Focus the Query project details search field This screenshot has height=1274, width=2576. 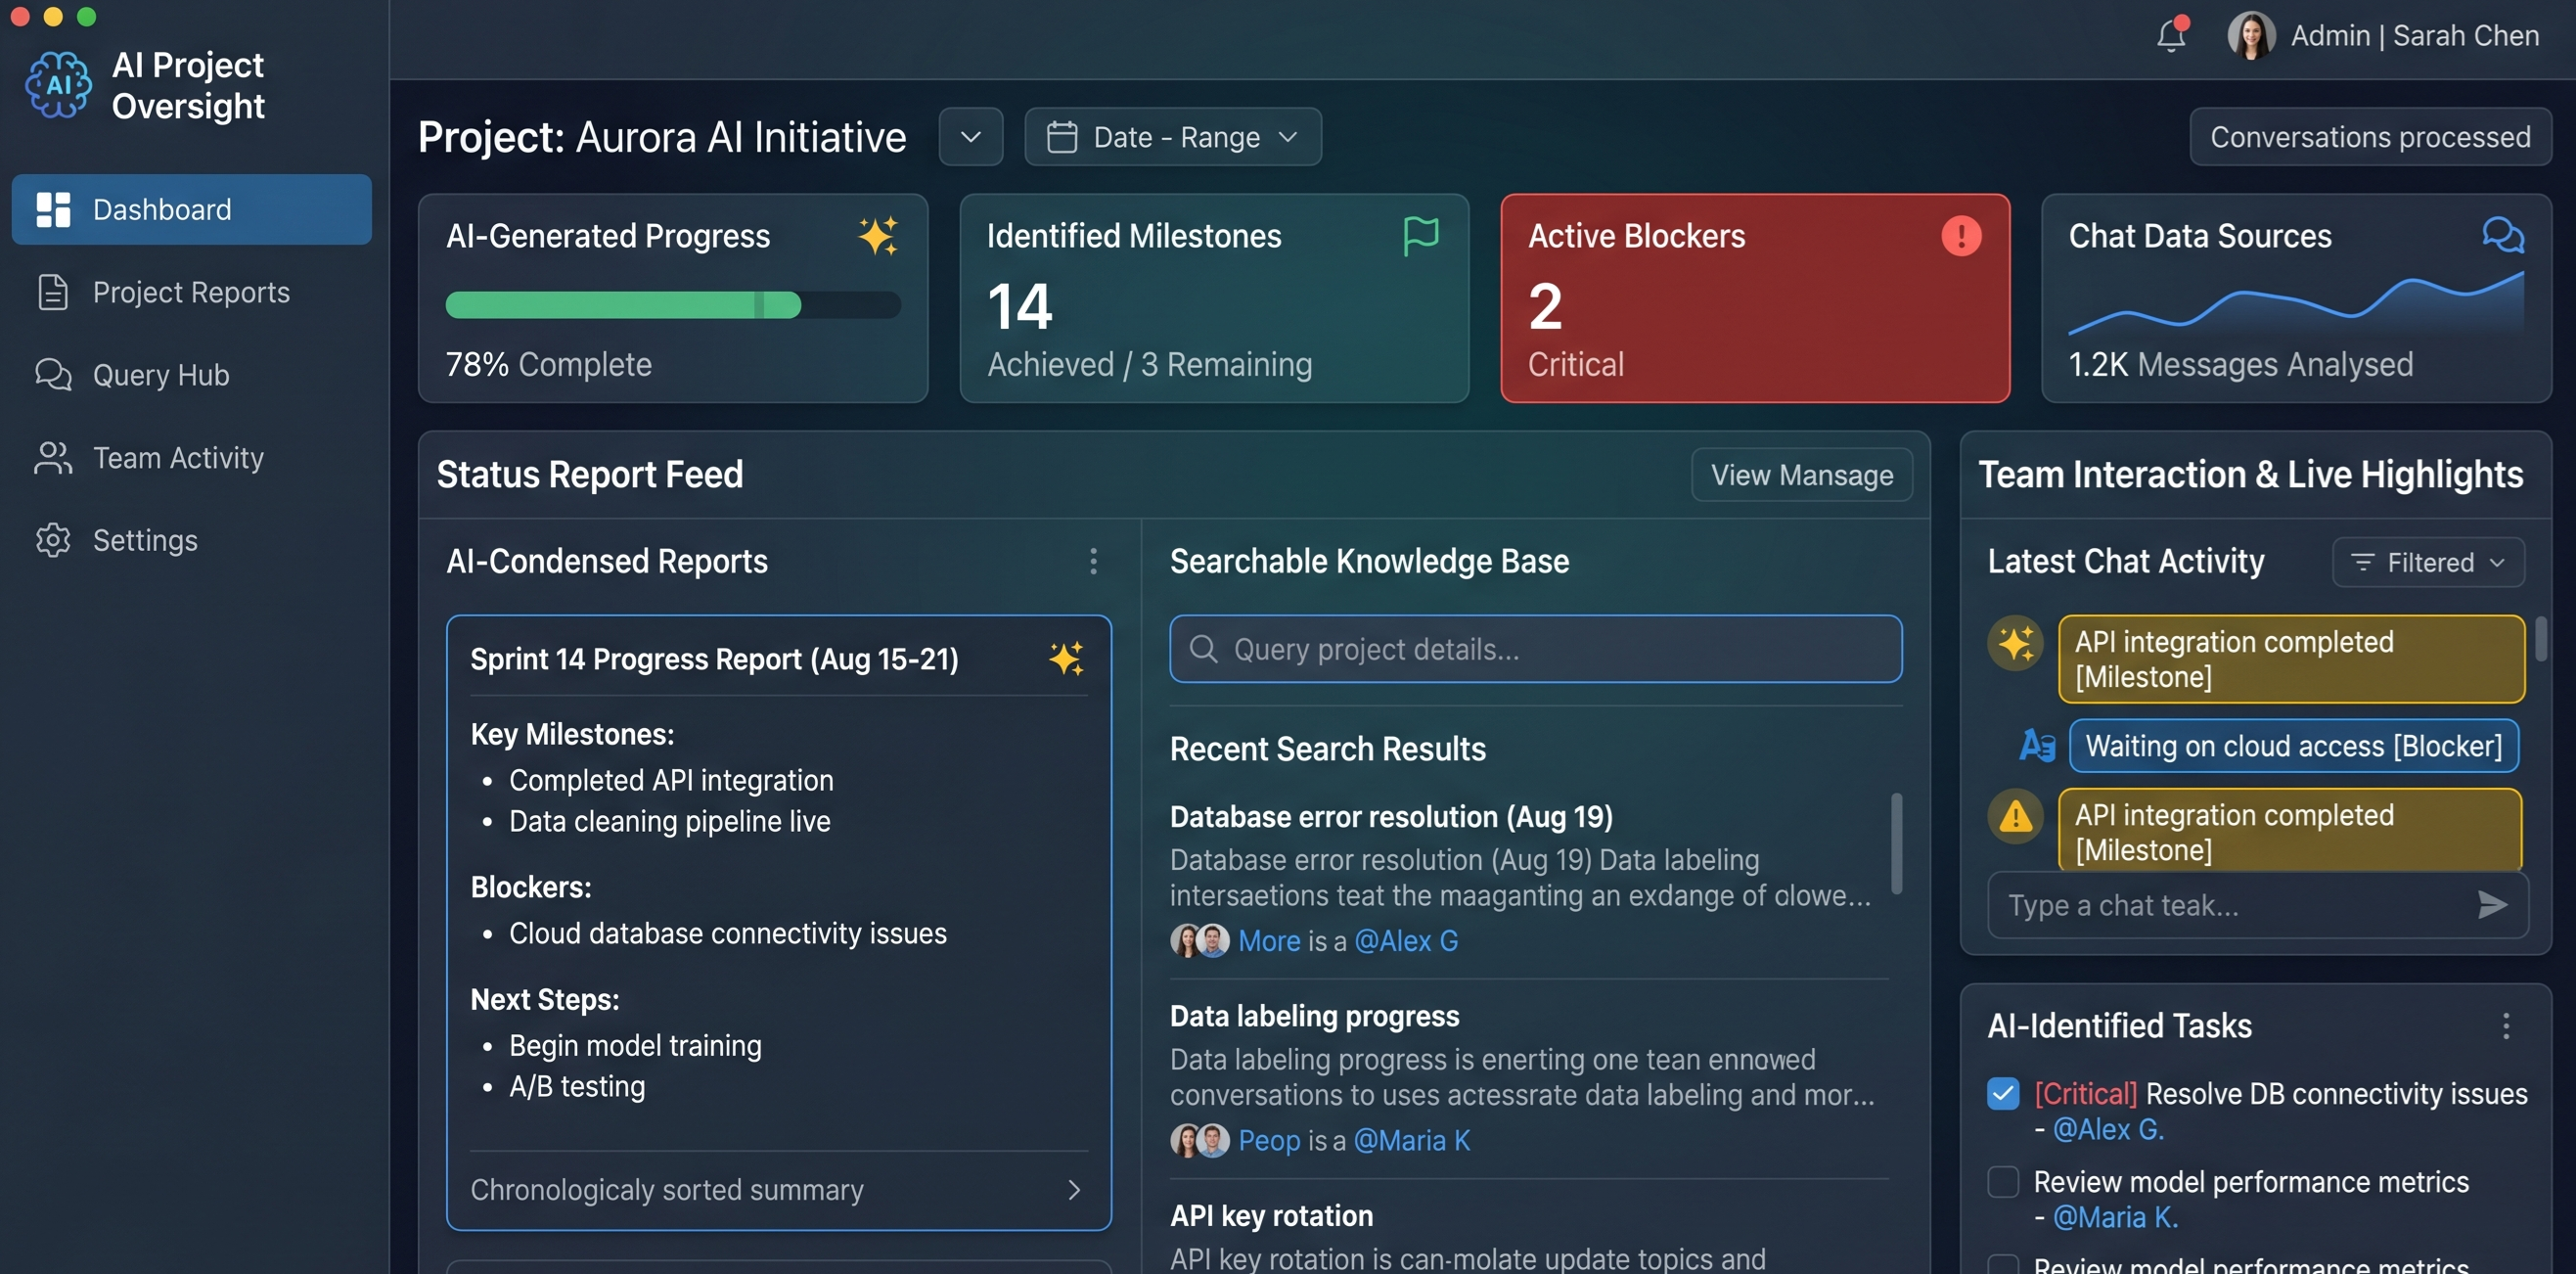(x=1535, y=649)
